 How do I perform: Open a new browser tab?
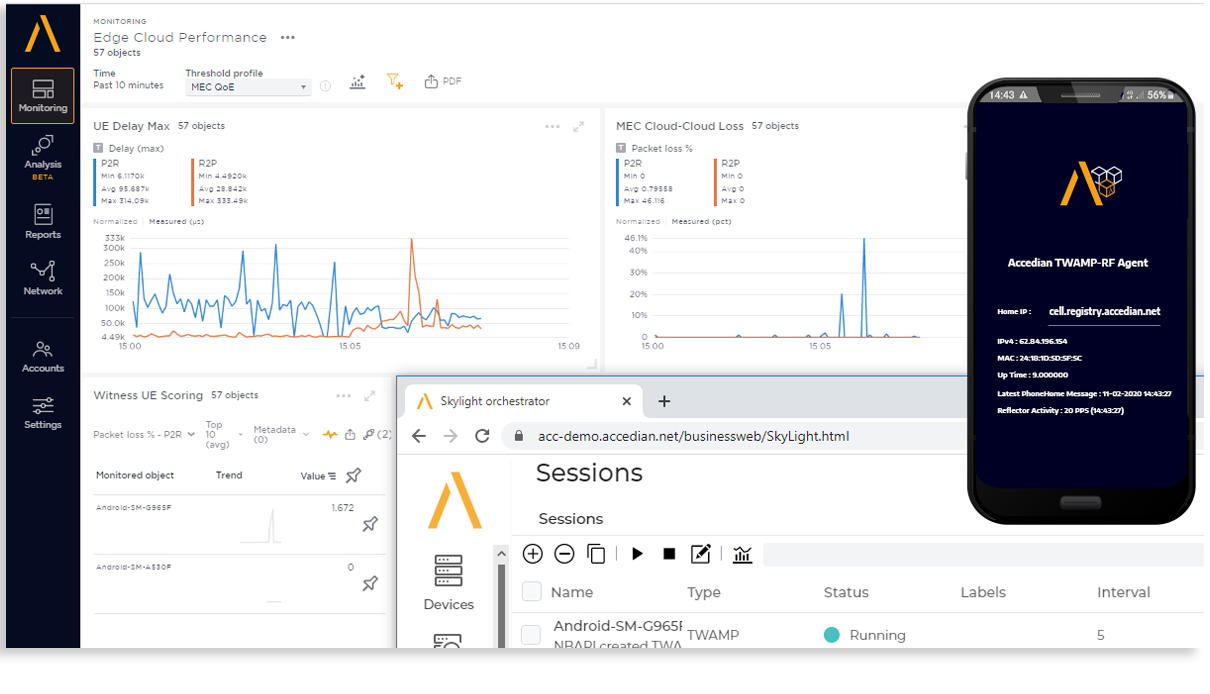point(664,401)
